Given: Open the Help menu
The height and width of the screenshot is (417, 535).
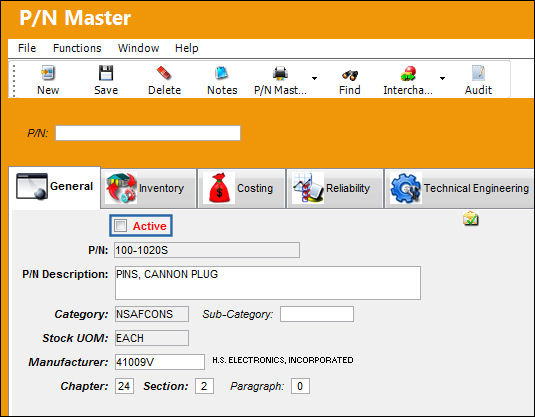Looking at the screenshot, I should (187, 48).
